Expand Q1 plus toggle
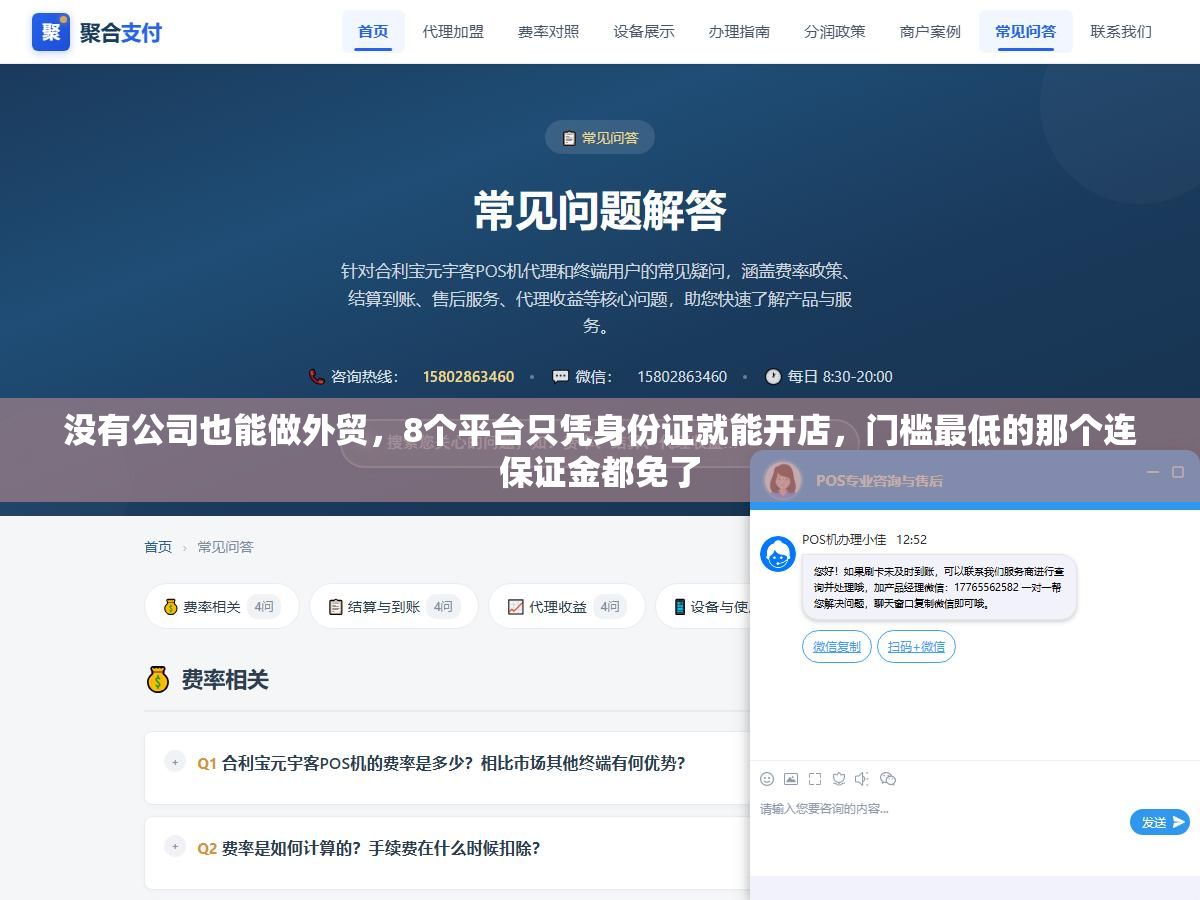This screenshot has width=1200, height=900. coord(175,762)
